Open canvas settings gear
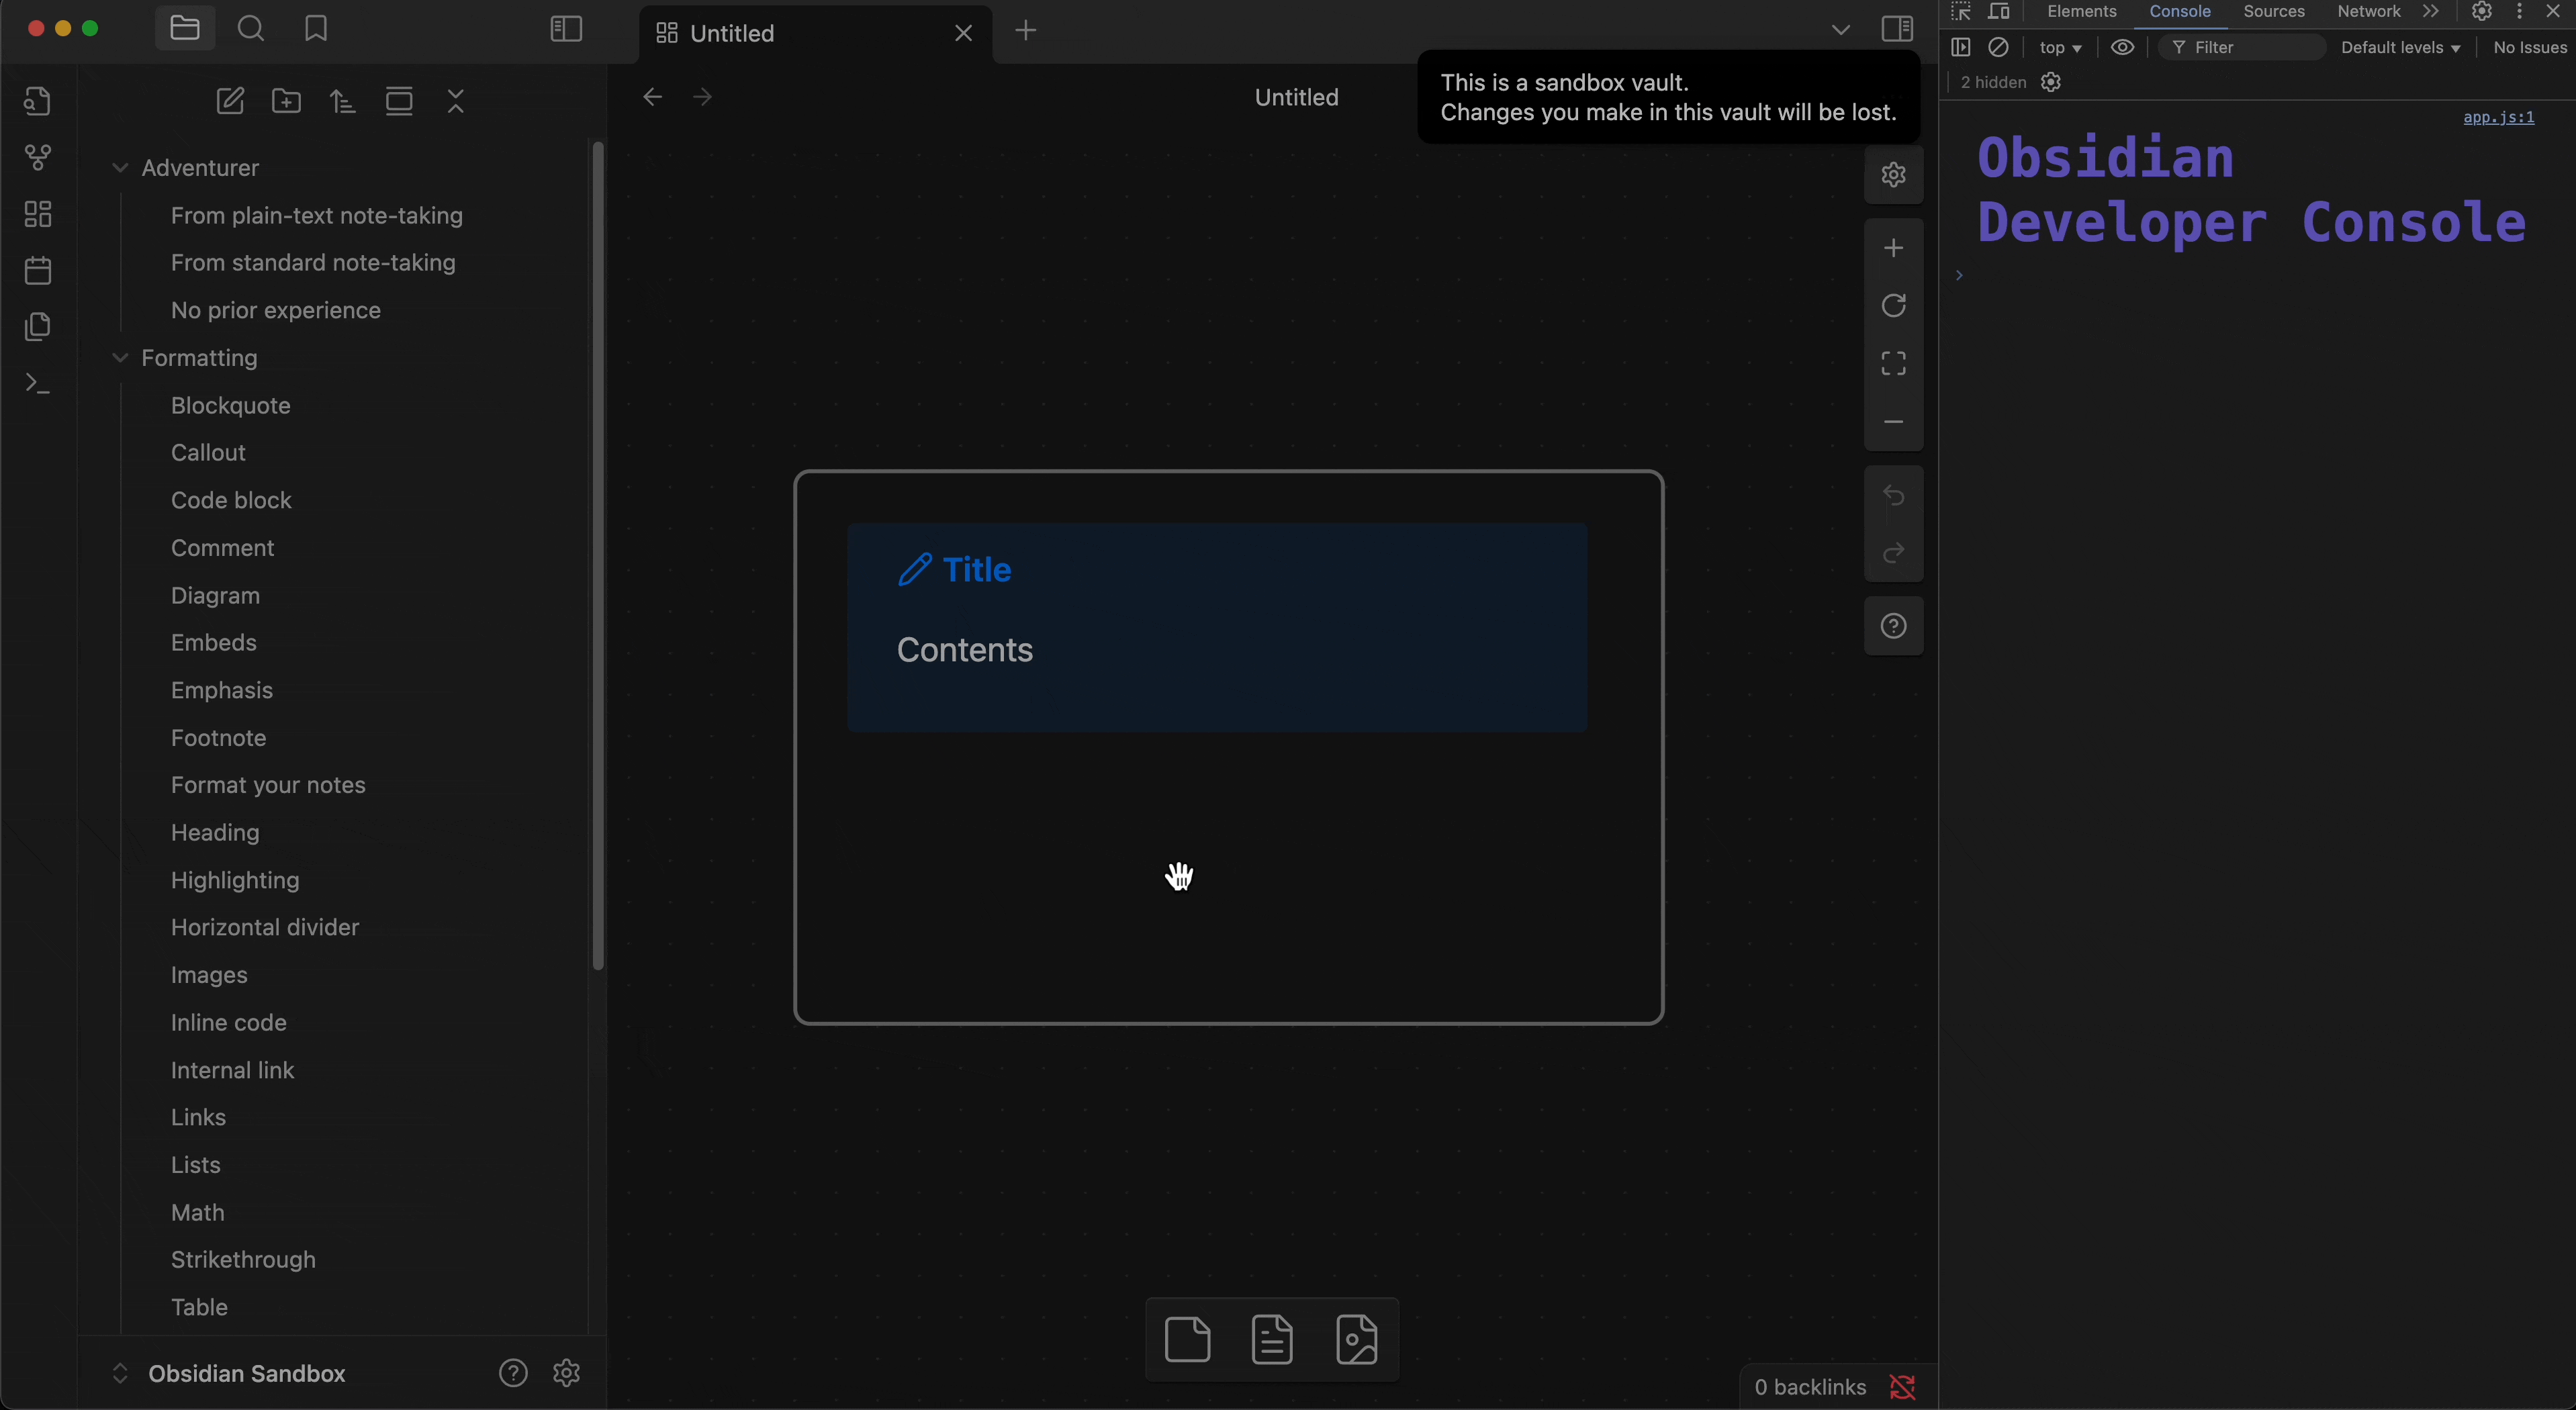The height and width of the screenshot is (1410, 2576). (1894, 175)
